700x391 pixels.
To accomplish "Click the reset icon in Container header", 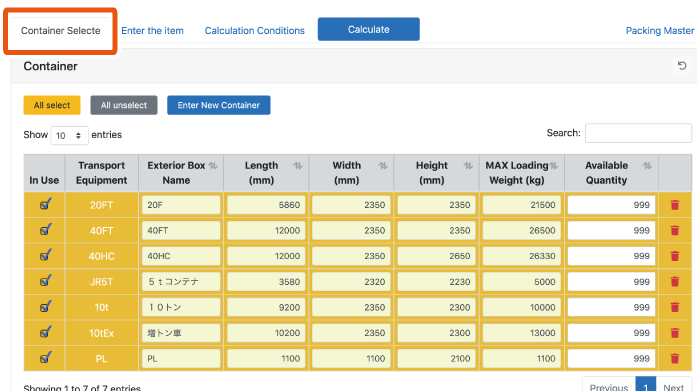I will [x=682, y=66].
